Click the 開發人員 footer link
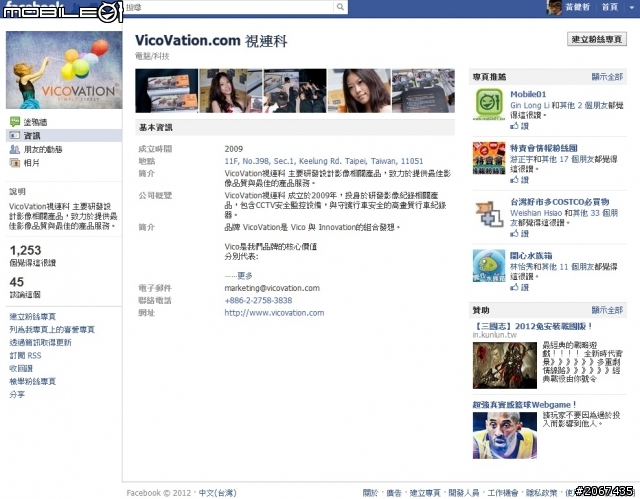This screenshot has height=499, width=640. (x=464, y=493)
